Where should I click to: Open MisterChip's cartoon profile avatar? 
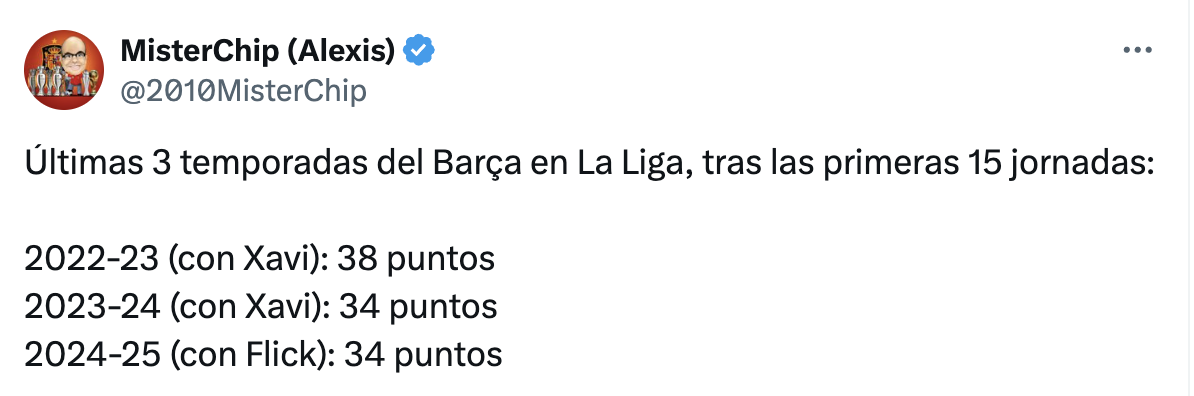click(64, 70)
